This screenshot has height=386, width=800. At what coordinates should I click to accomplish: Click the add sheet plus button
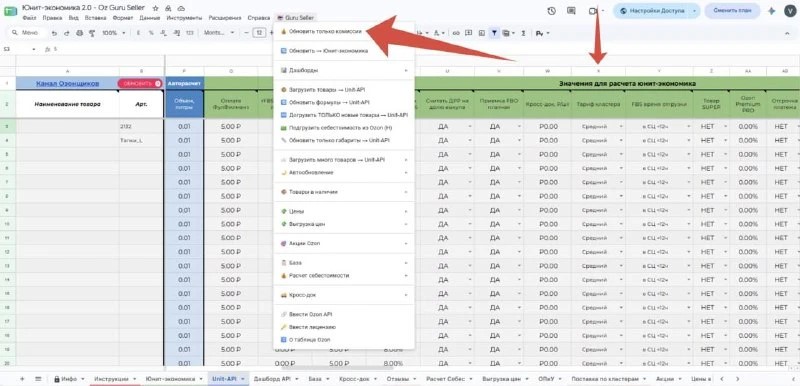point(22,379)
